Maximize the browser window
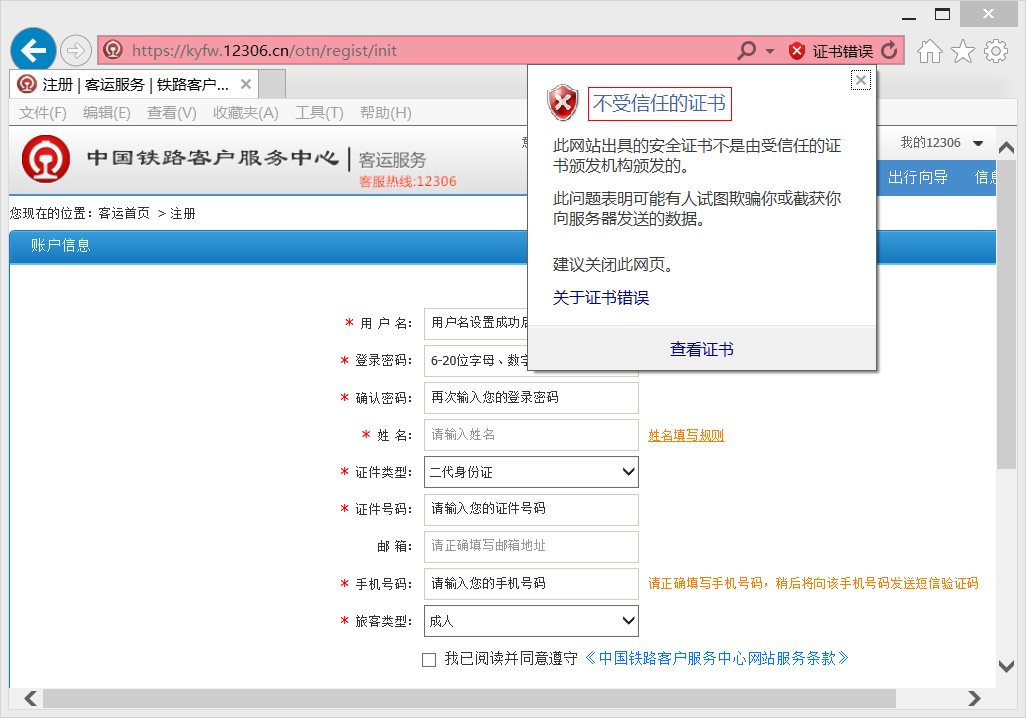Image resolution: width=1026 pixels, height=718 pixels. pyautogui.click(x=942, y=14)
